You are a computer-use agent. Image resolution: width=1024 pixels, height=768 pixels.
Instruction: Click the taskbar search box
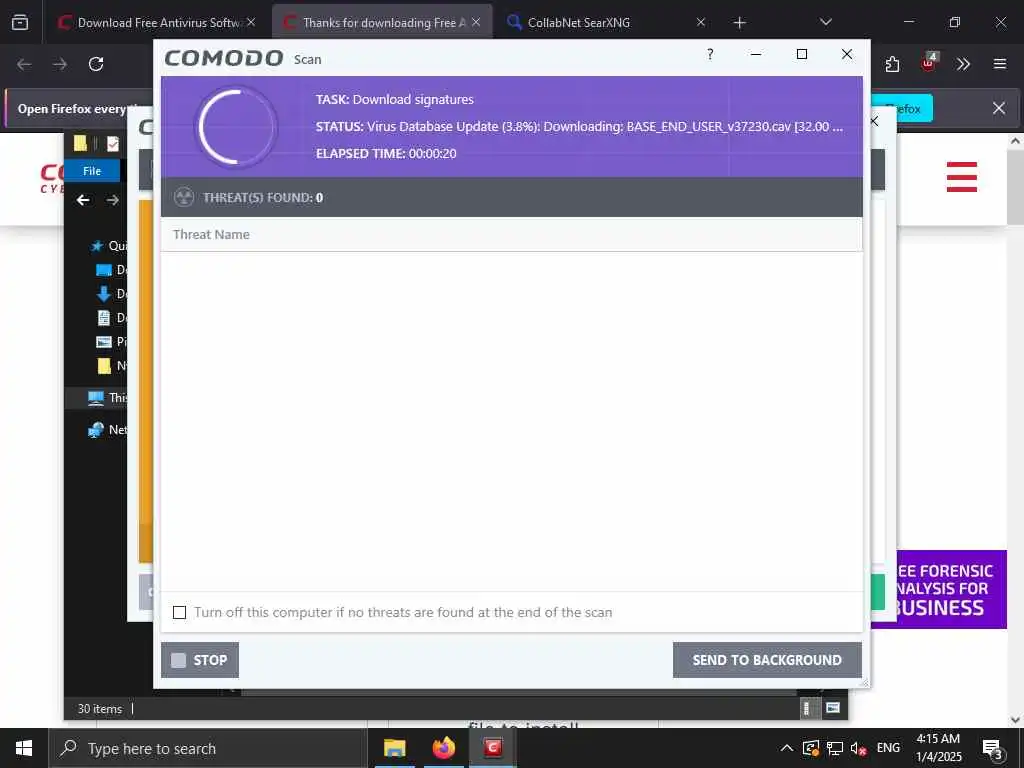(x=208, y=748)
